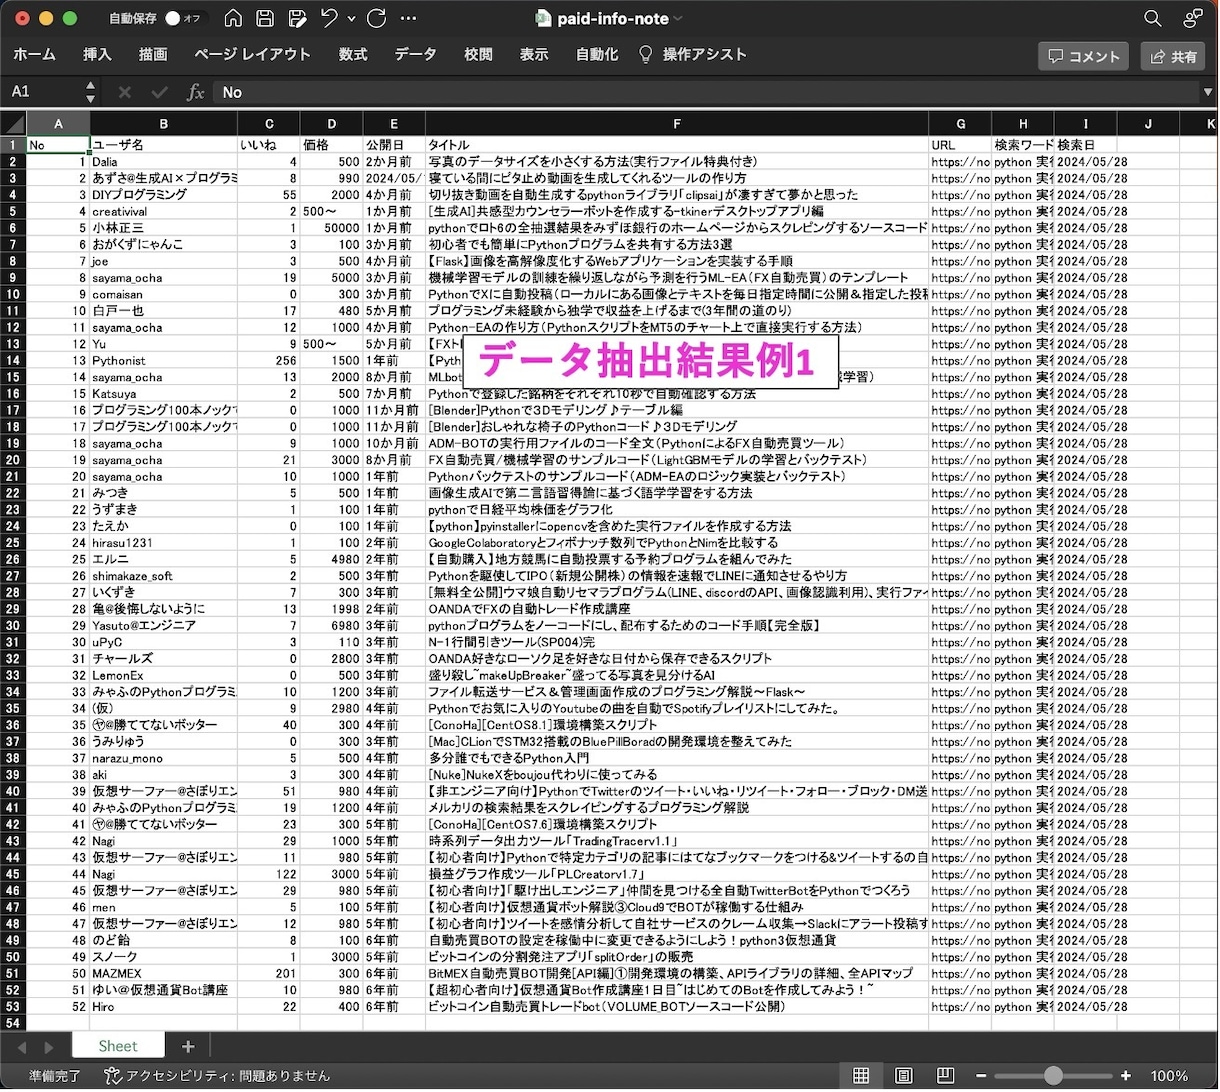Click the Save floppy disk icon
Viewport: 1220px width, 1092px height.
coord(265,18)
